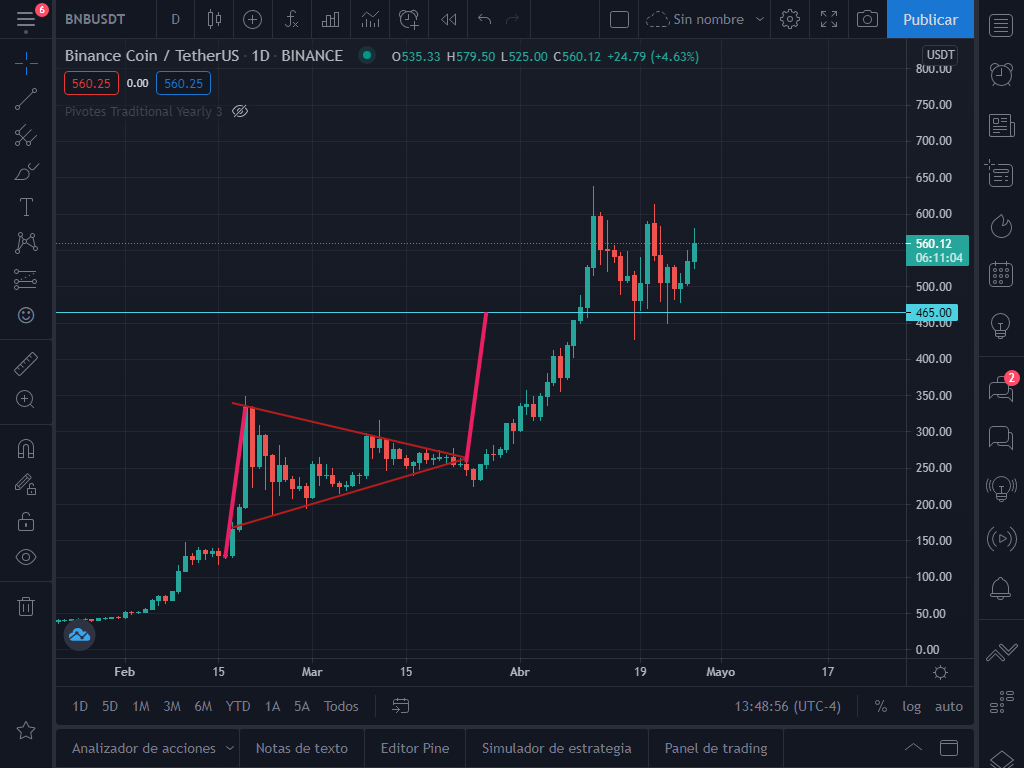Open candlestick chart style selector
The height and width of the screenshot is (768, 1024).
point(214,20)
